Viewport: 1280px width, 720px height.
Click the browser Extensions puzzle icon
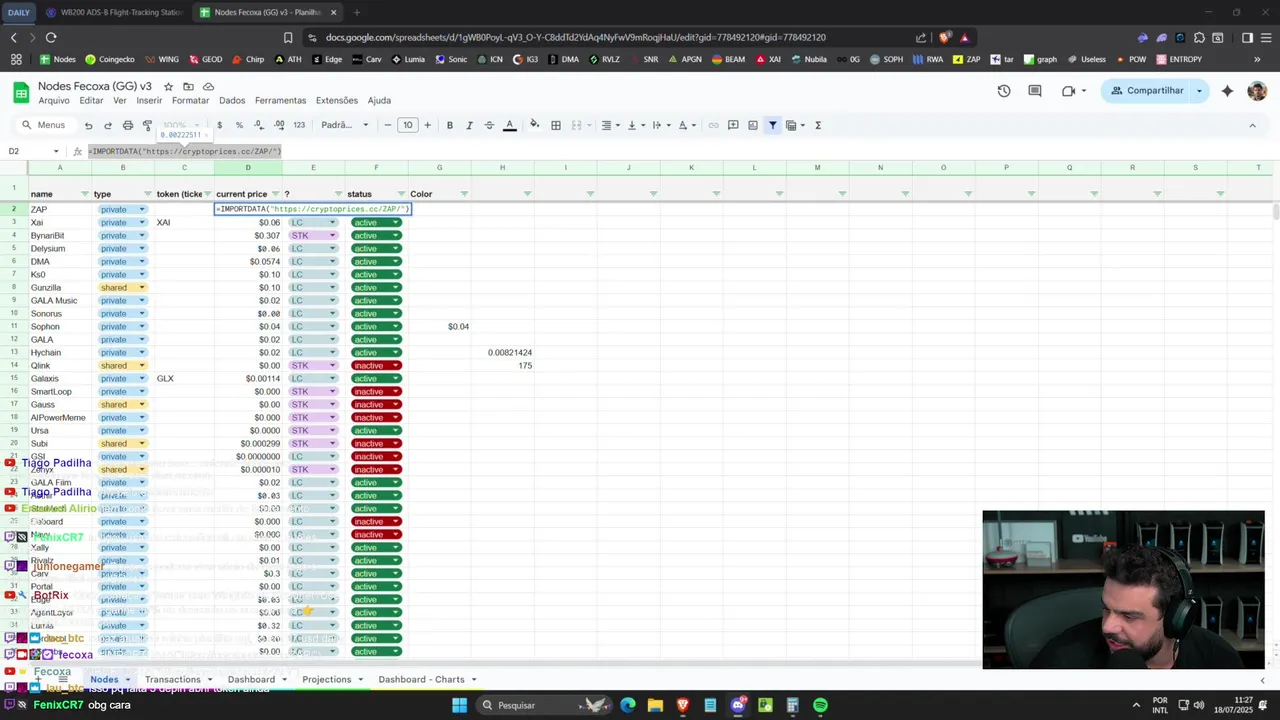click(1198, 38)
